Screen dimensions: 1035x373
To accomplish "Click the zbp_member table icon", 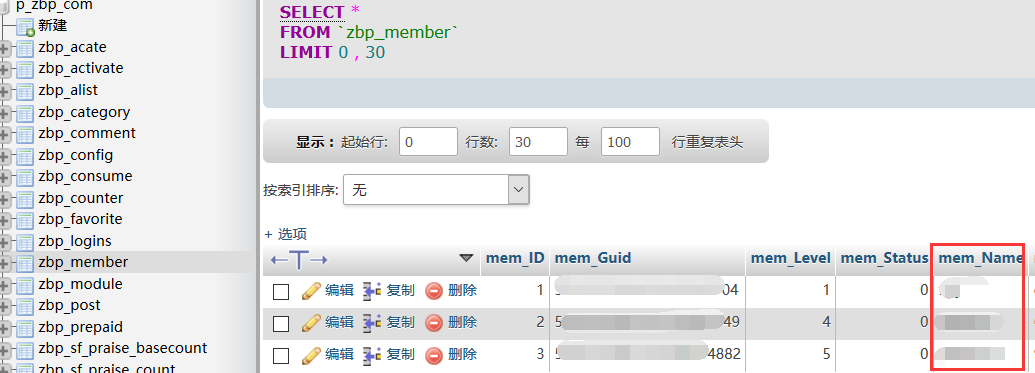I will (24, 263).
